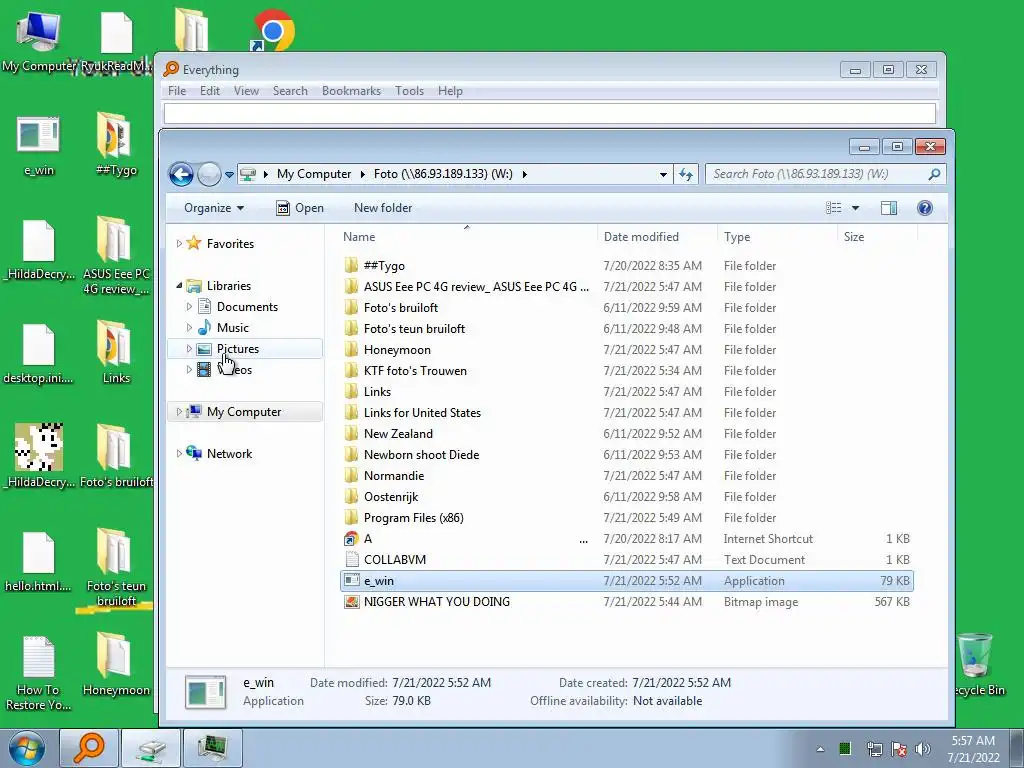Open the View menu in Everything
The width and height of the screenshot is (1024, 768).
[x=246, y=91]
